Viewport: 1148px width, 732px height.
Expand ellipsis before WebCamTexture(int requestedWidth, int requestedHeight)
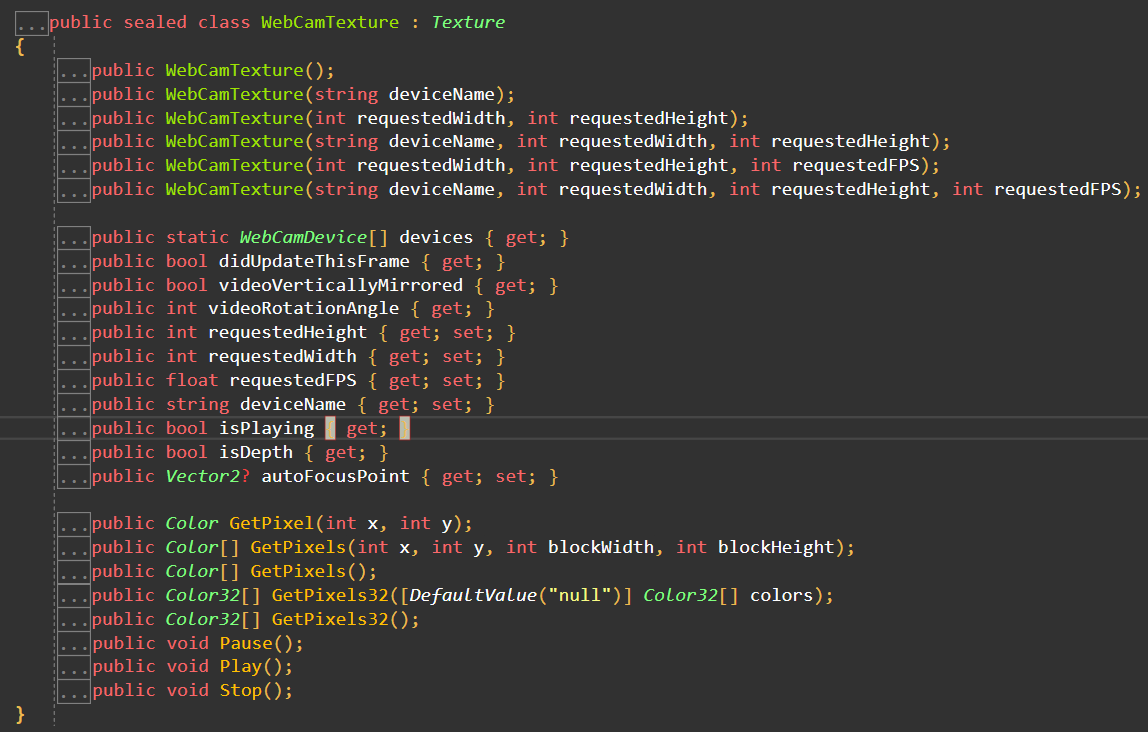[74, 119]
